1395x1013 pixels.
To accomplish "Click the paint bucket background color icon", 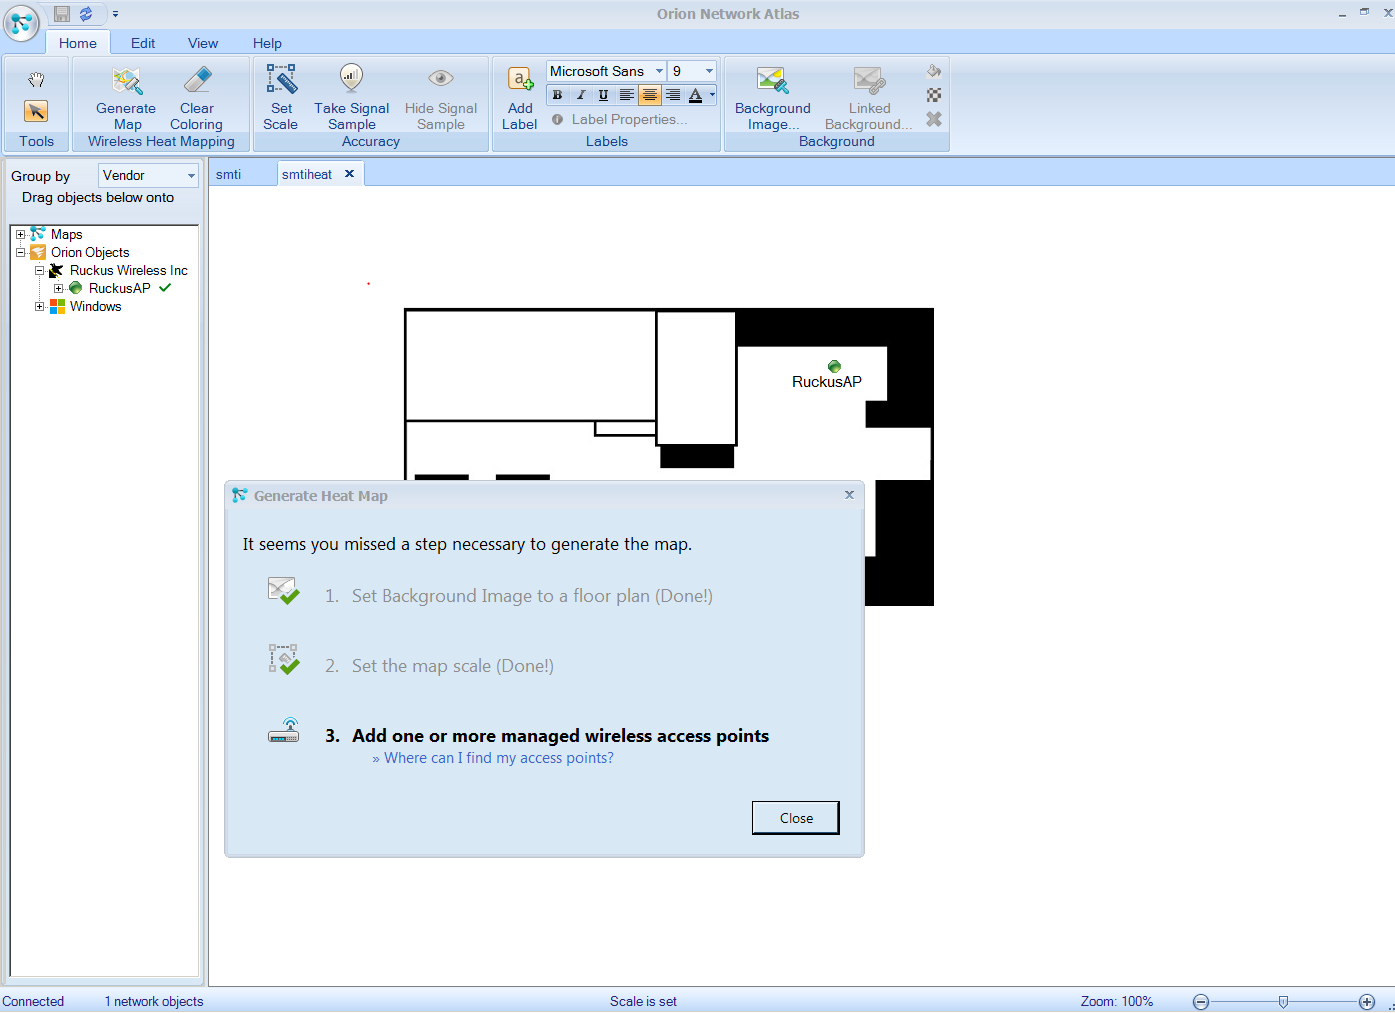I will click(934, 71).
